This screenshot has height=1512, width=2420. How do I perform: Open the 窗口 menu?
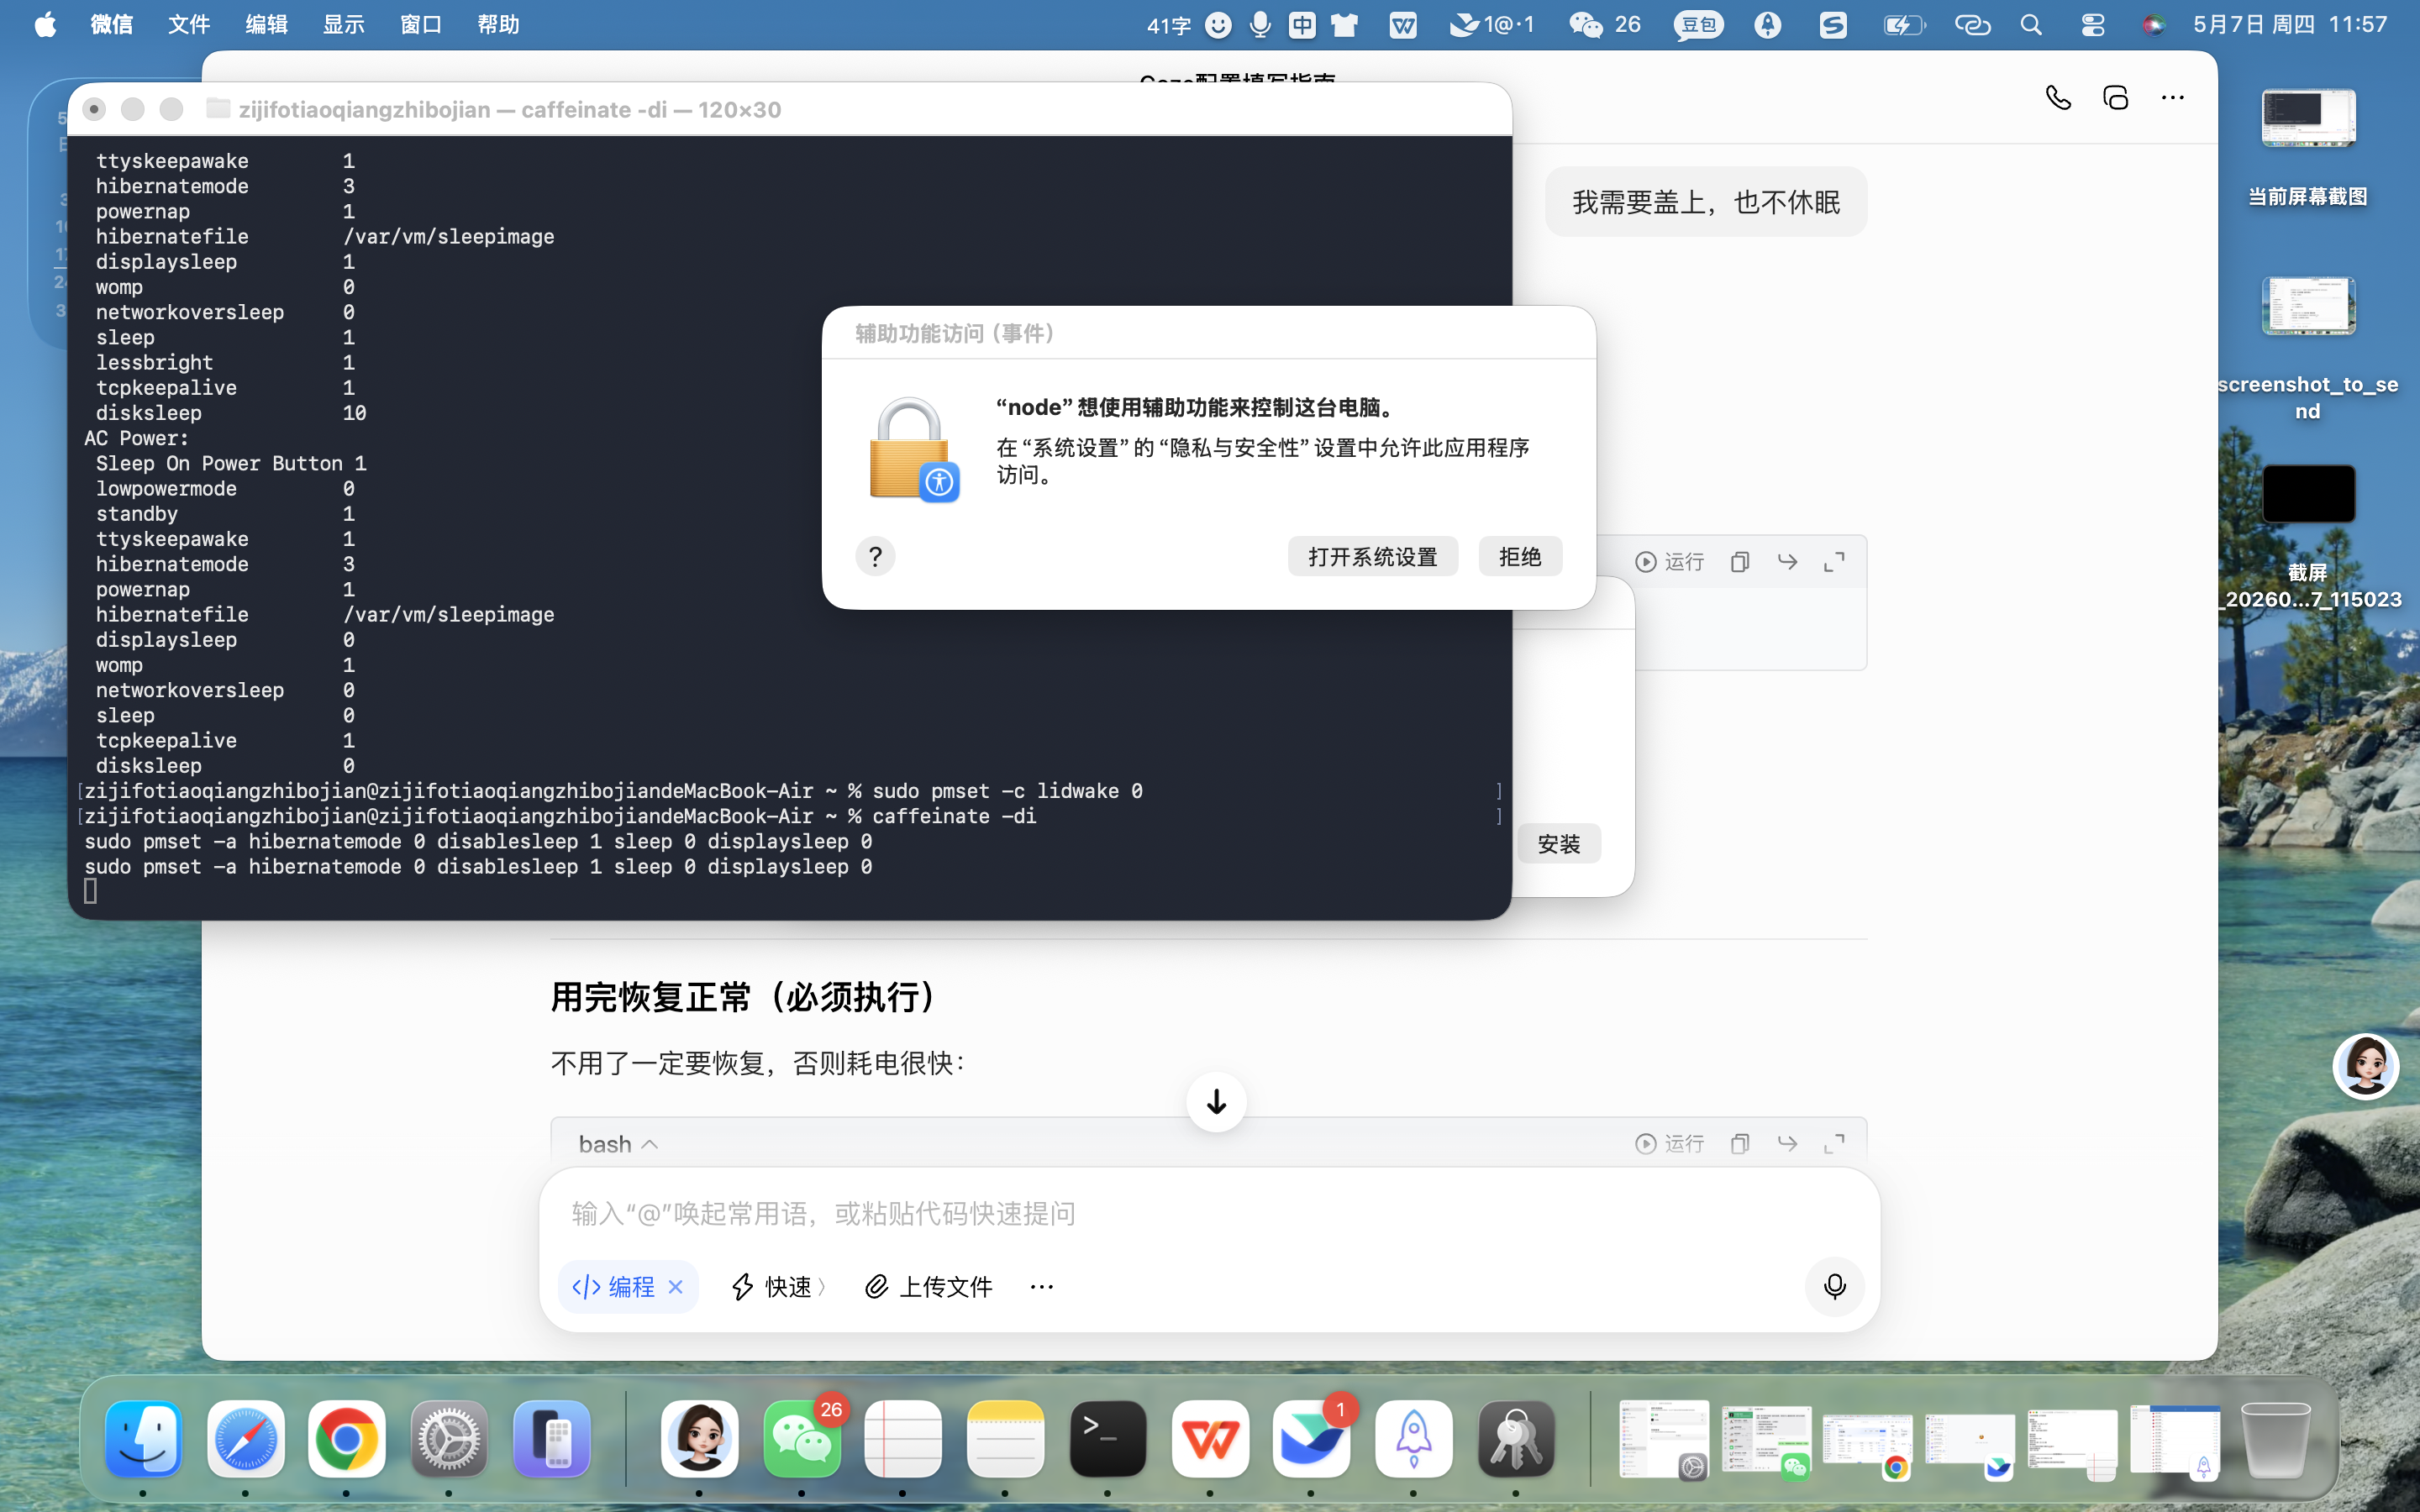(421, 24)
